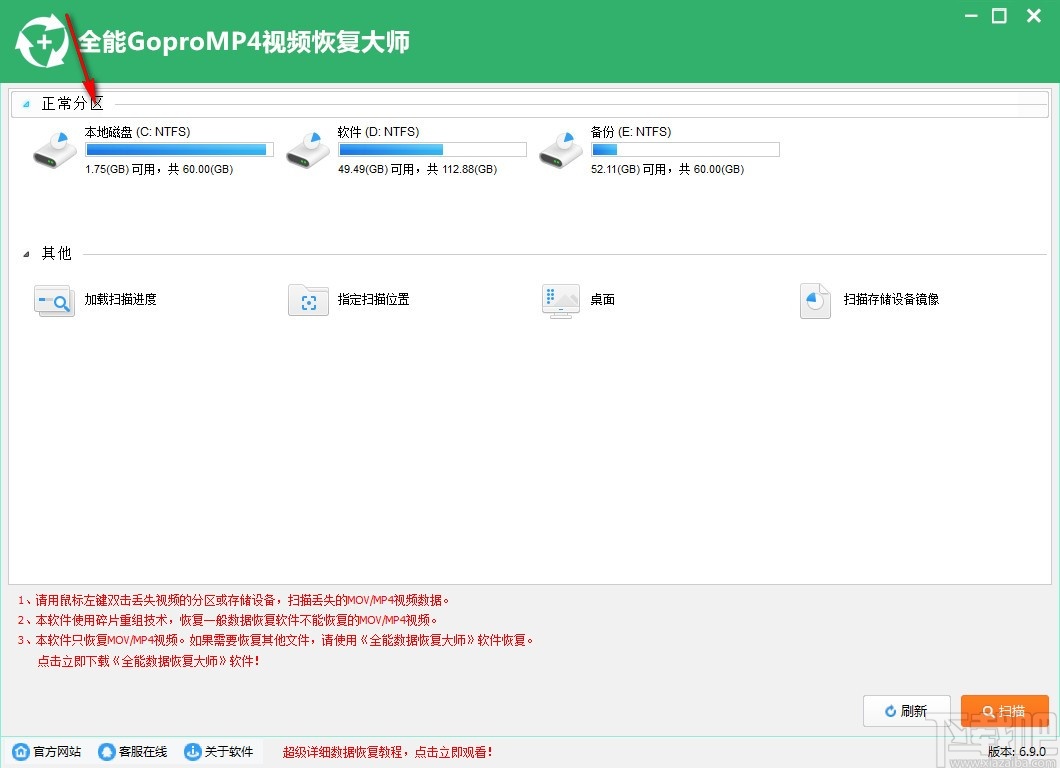
Task: Click the 加载扫描进度 magnifier icon
Action: click(54, 301)
